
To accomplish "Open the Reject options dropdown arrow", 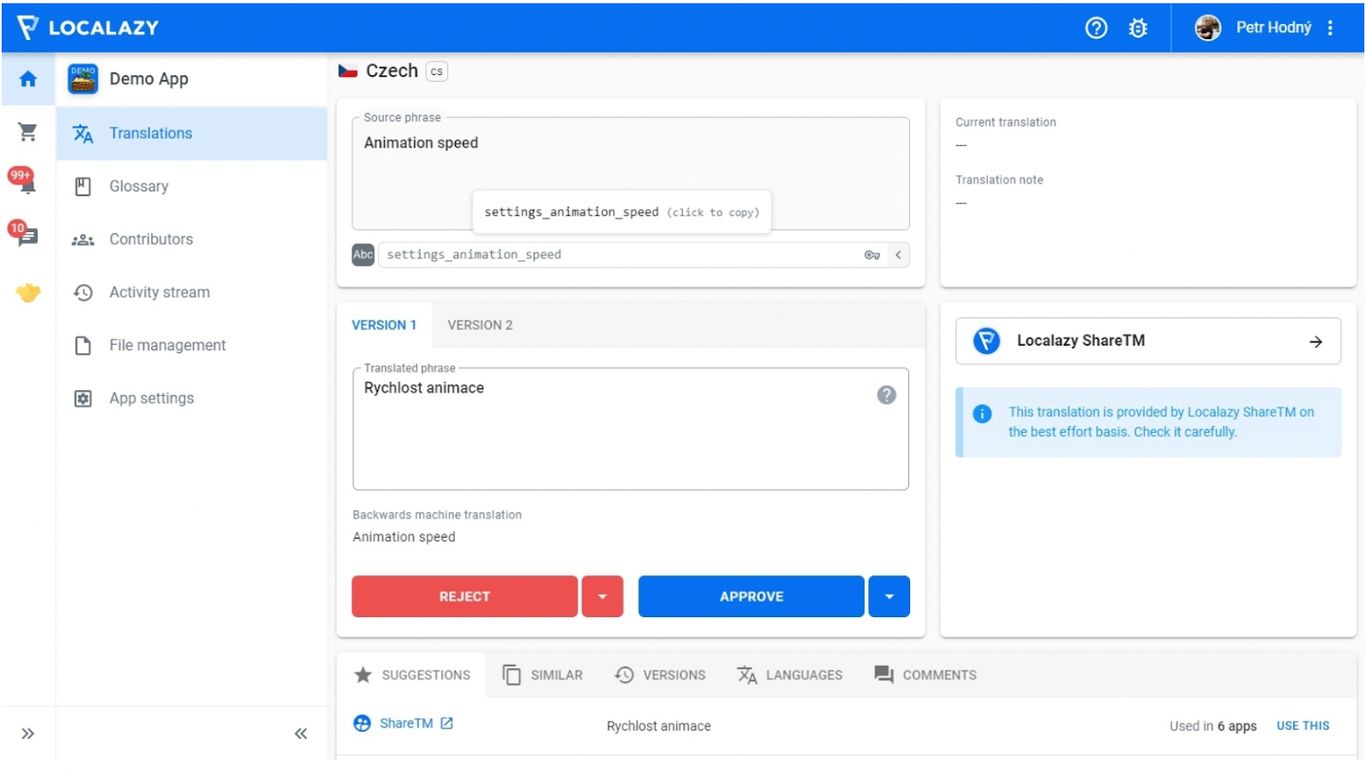I will pyautogui.click(x=602, y=596).
